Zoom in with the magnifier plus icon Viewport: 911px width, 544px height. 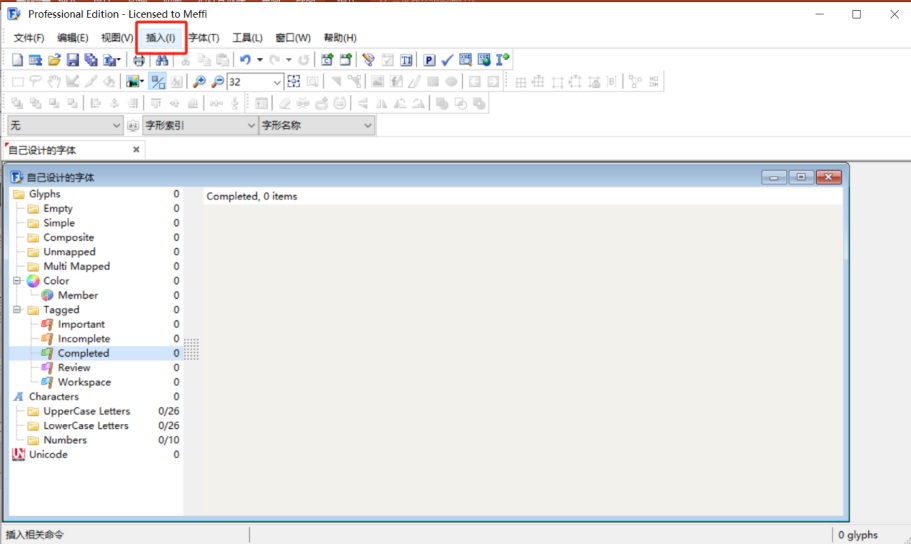coord(199,81)
